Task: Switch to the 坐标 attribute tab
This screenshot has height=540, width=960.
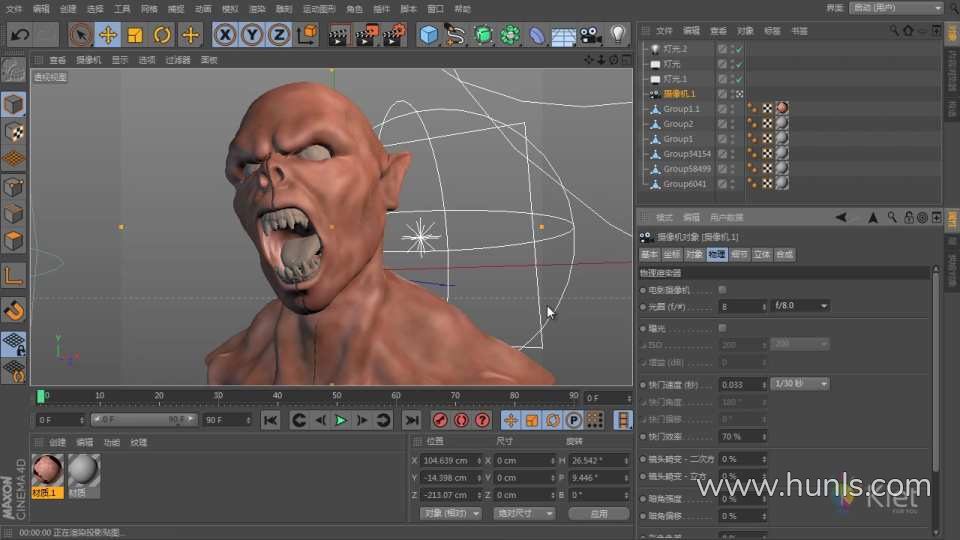Action: [x=672, y=255]
